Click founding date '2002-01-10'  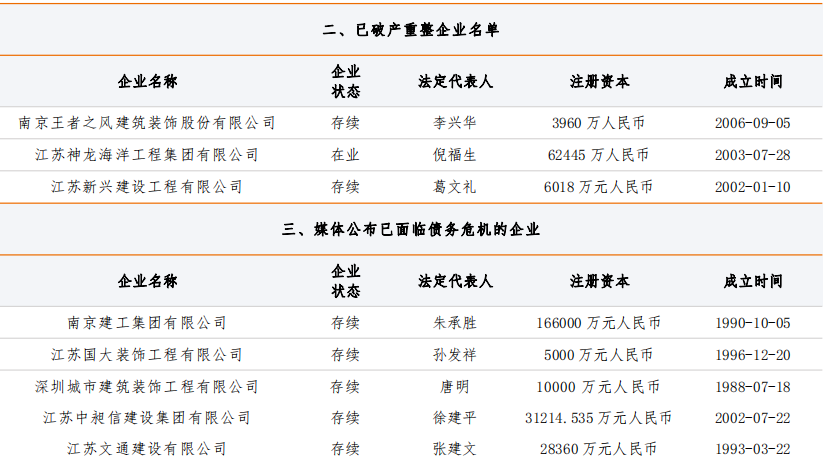752,187
